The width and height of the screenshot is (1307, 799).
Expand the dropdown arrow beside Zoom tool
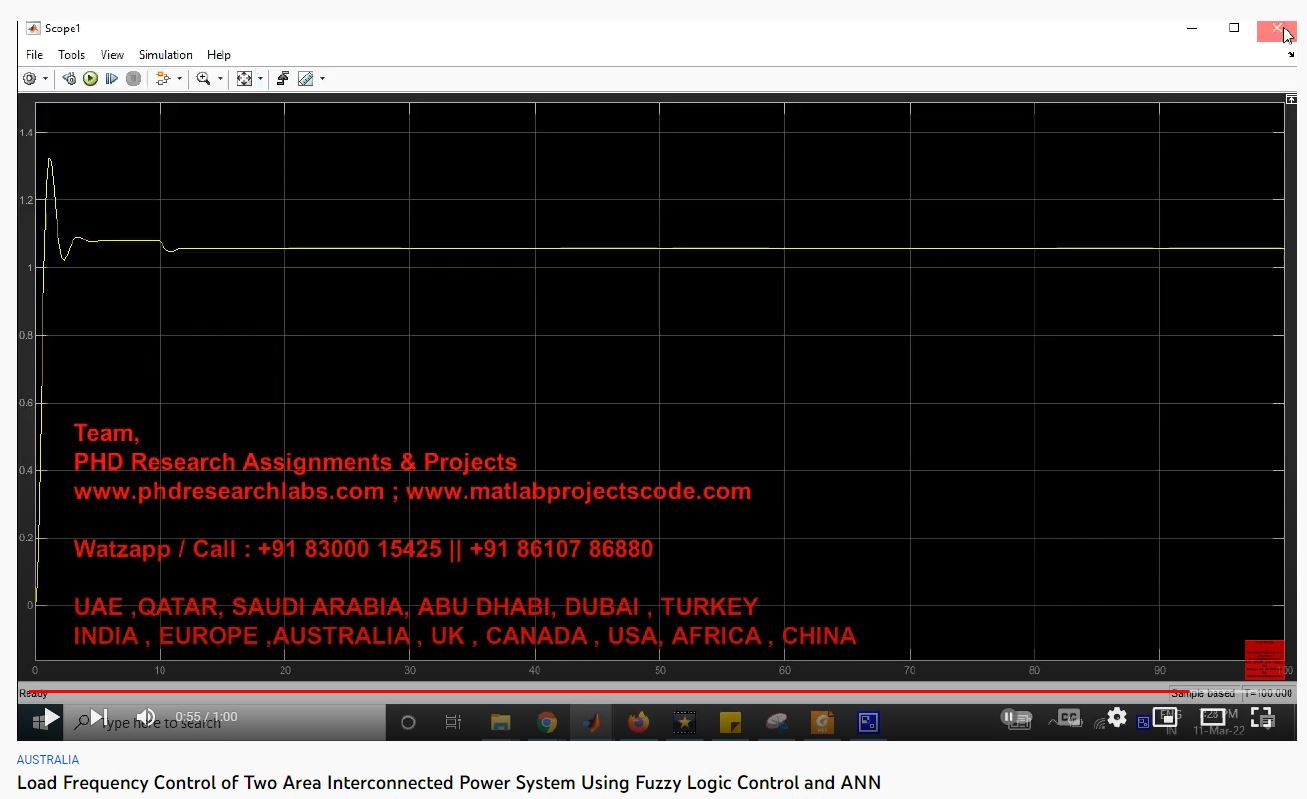point(221,79)
